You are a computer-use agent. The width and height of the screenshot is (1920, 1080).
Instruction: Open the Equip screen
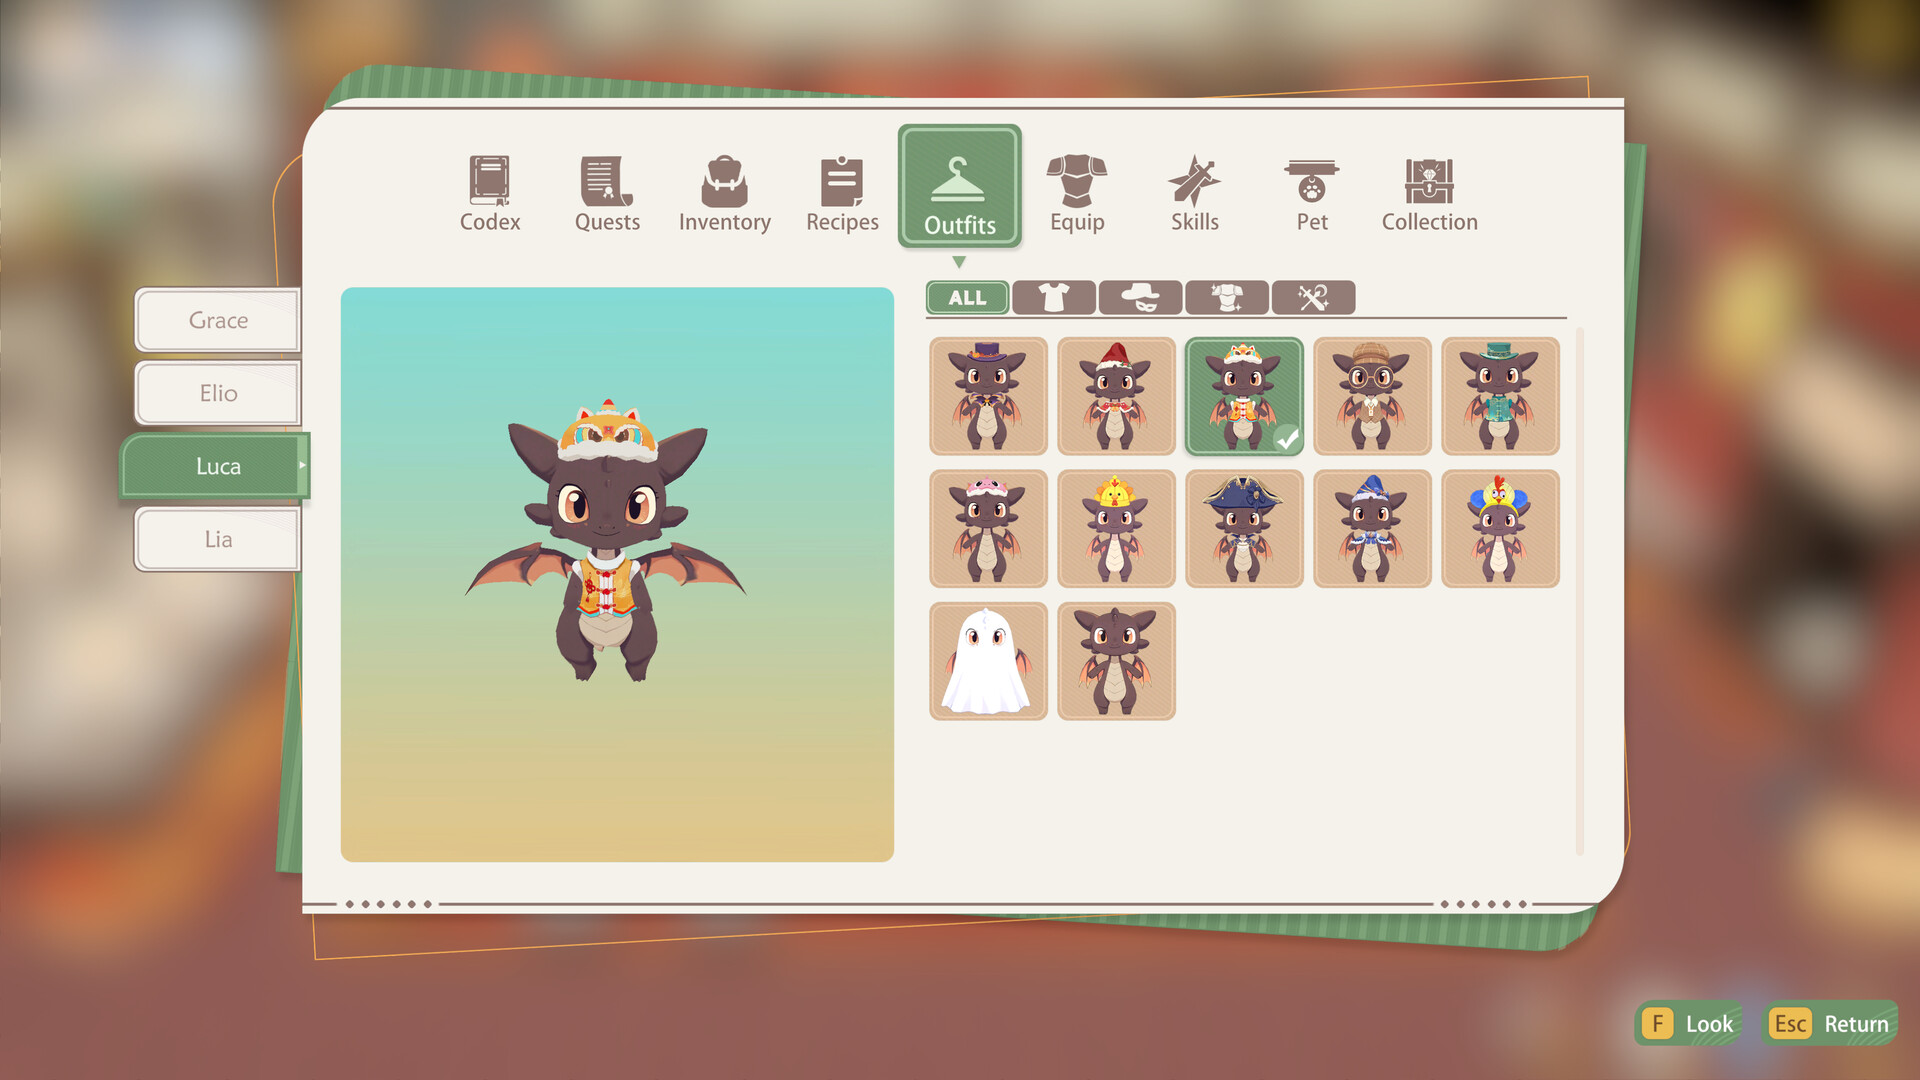[x=1077, y=190]
